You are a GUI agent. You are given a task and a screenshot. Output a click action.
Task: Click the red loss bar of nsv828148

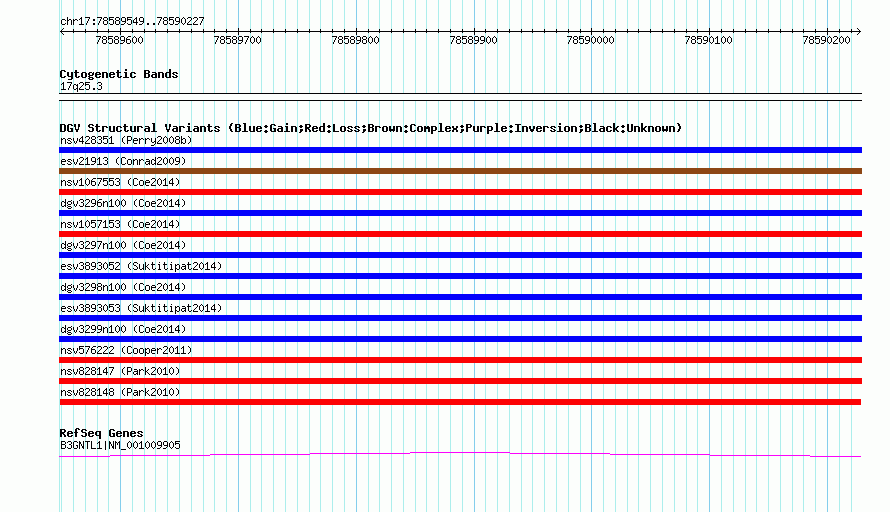[x=460, y=402]
